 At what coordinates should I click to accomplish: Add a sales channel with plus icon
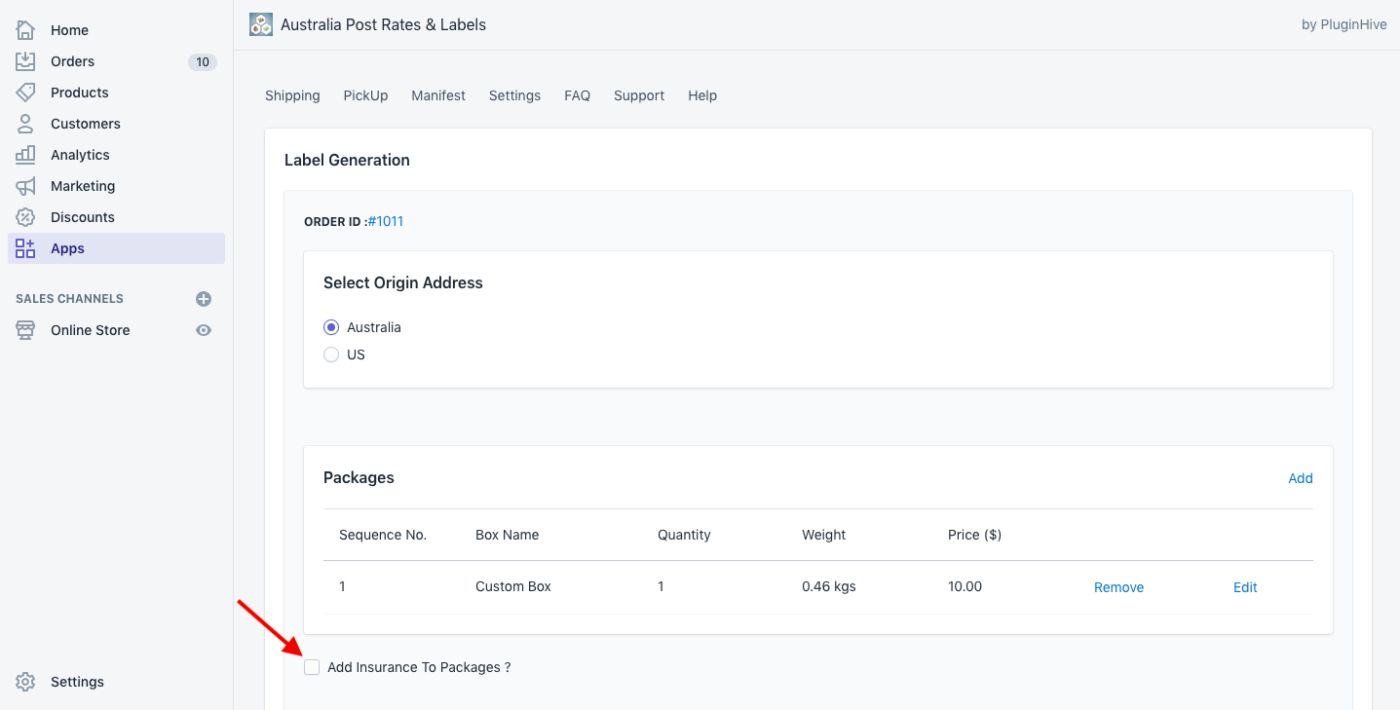(x=204, y=299)
